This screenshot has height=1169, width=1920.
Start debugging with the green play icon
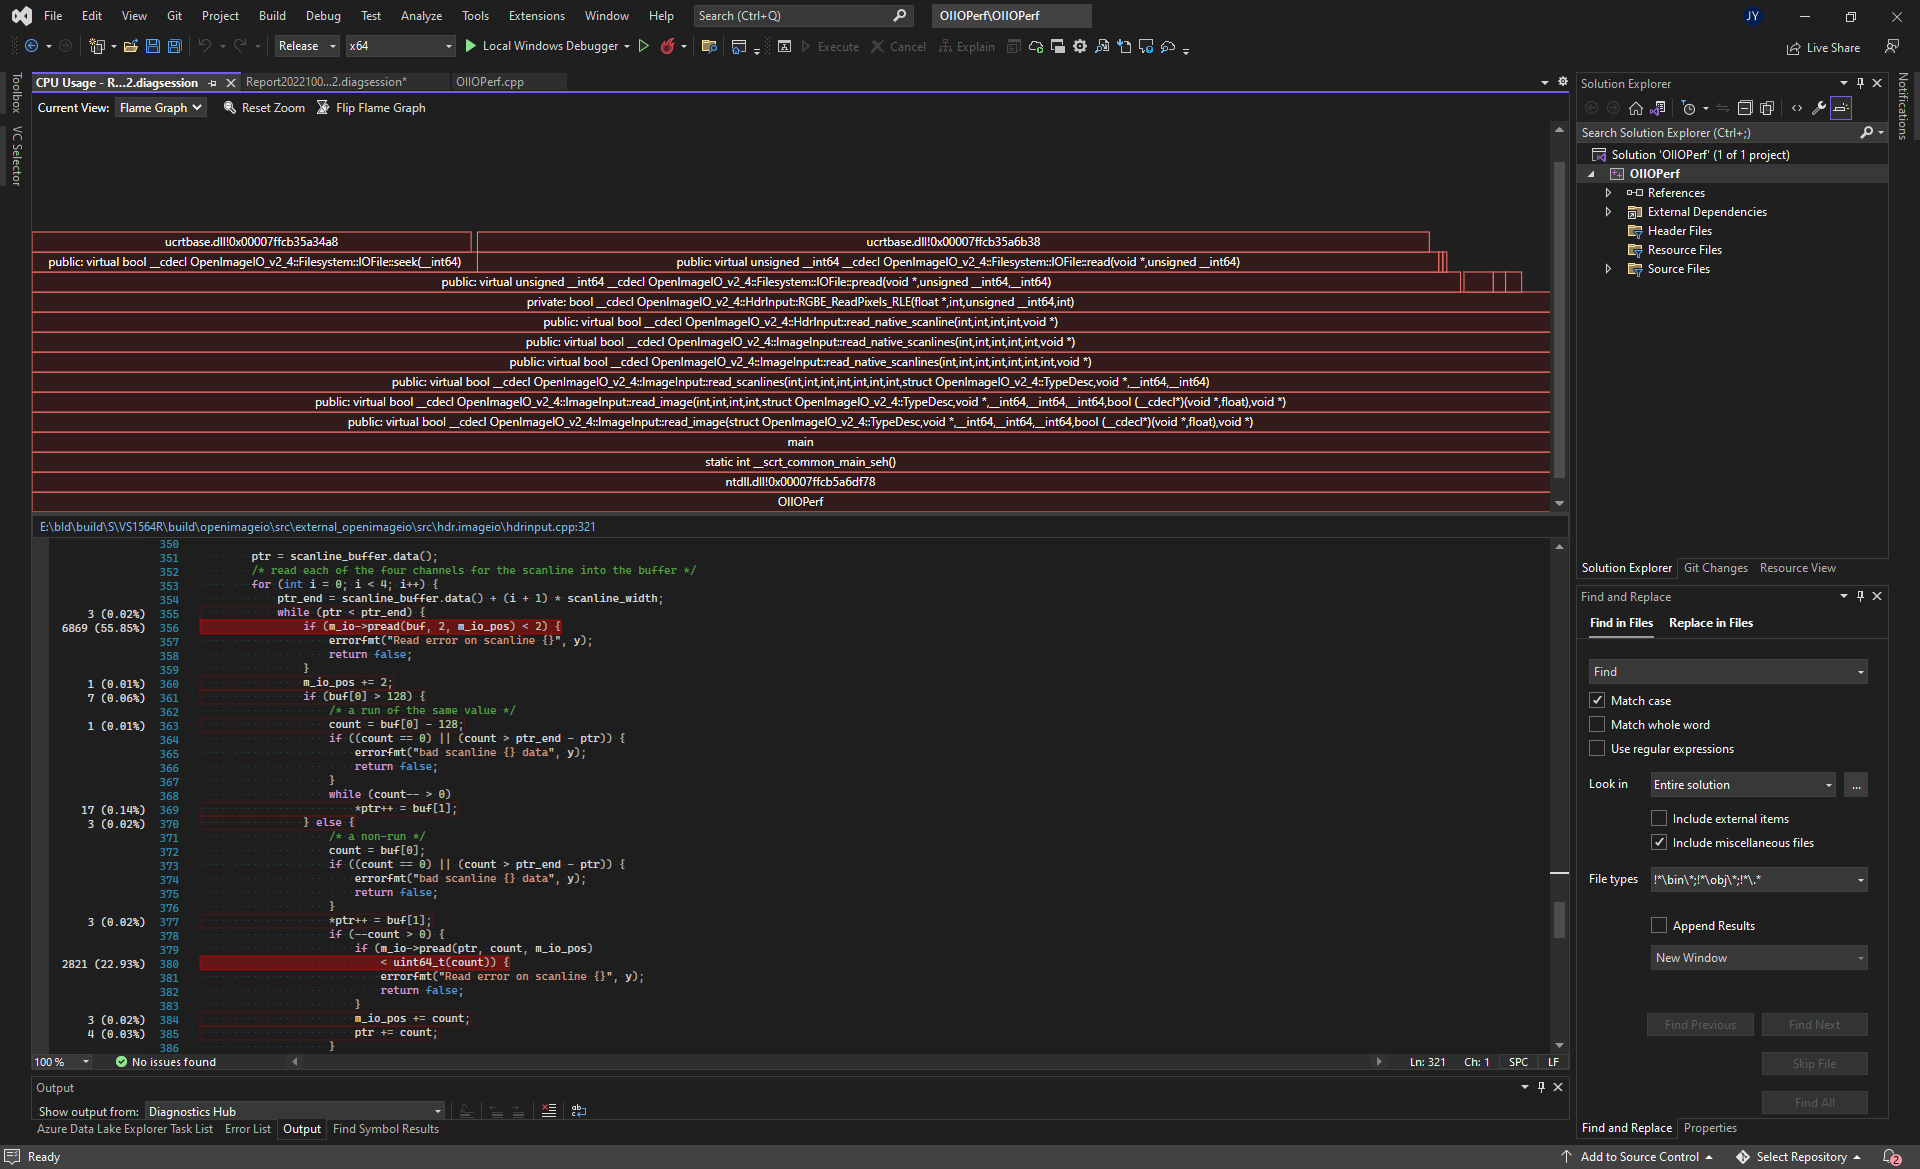pos(470,46)
